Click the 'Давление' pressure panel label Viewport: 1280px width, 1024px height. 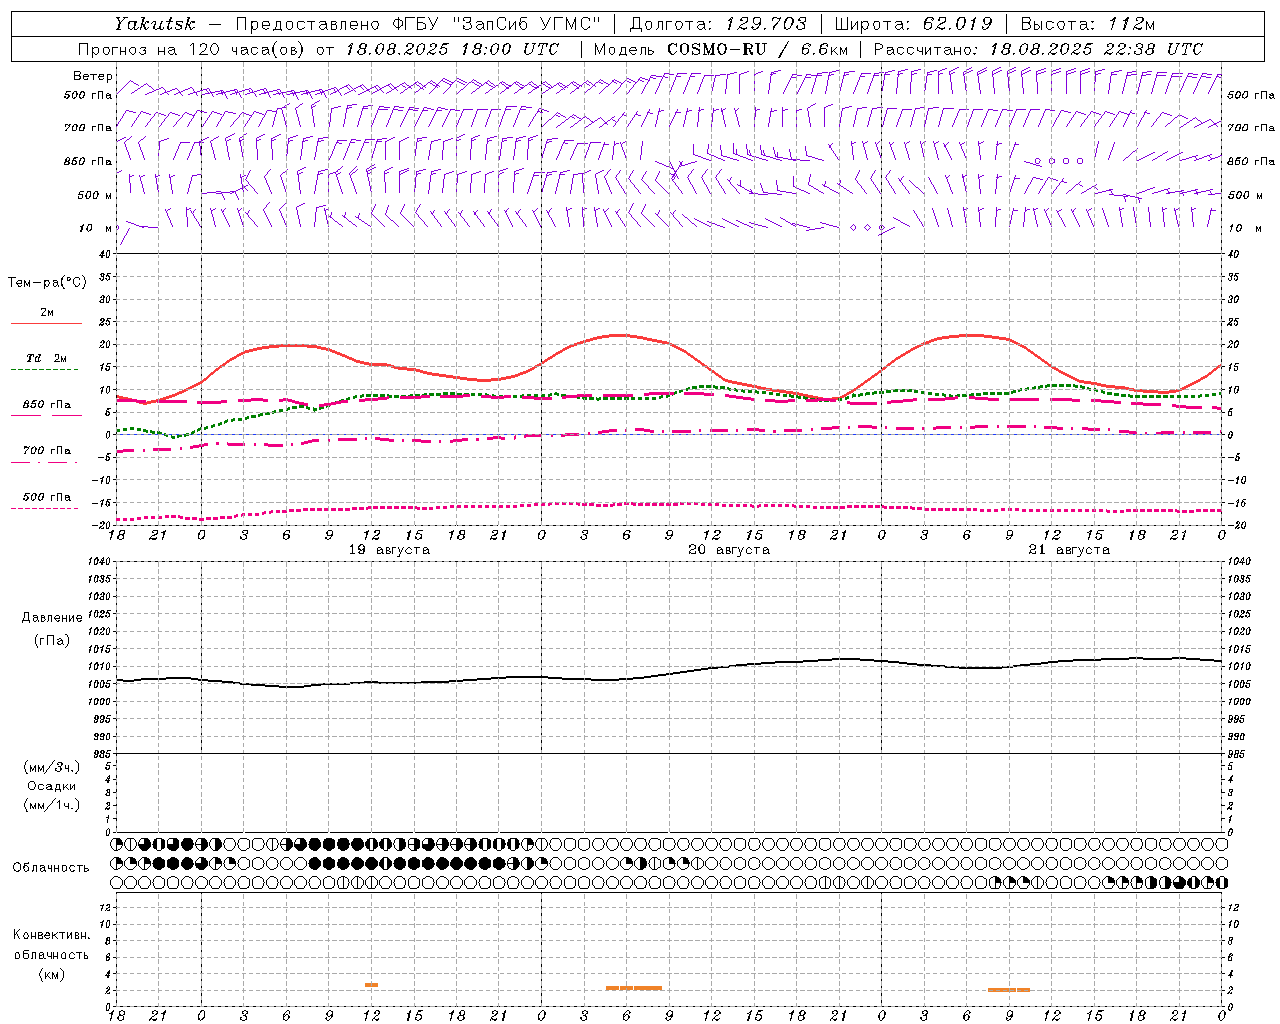point(54,618)
